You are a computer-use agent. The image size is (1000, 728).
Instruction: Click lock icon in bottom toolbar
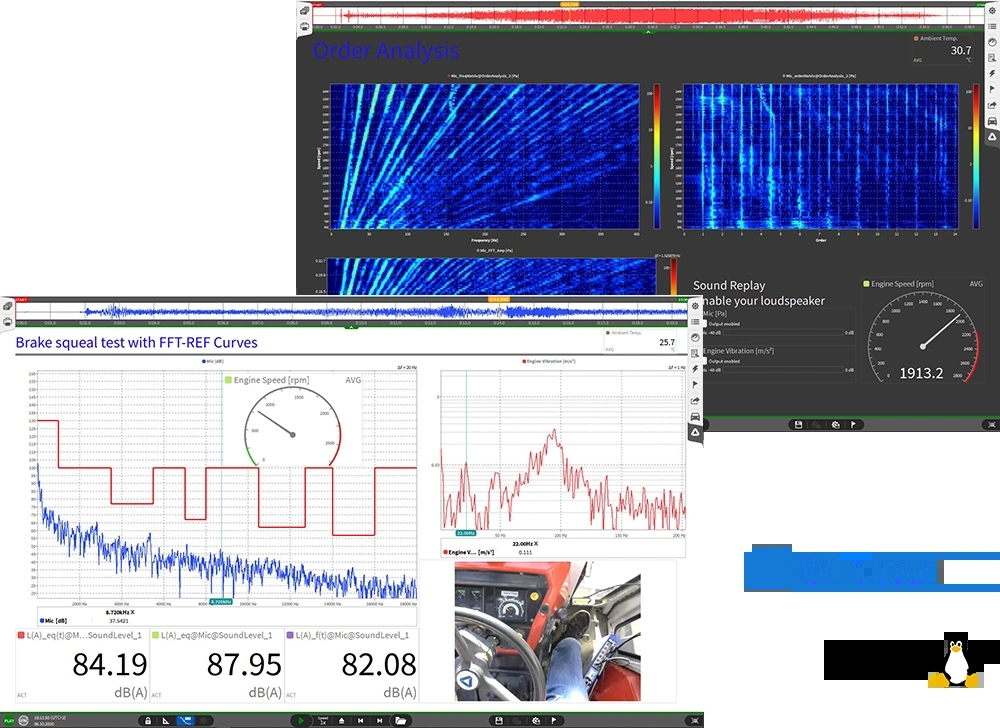(x=147, y=720)
